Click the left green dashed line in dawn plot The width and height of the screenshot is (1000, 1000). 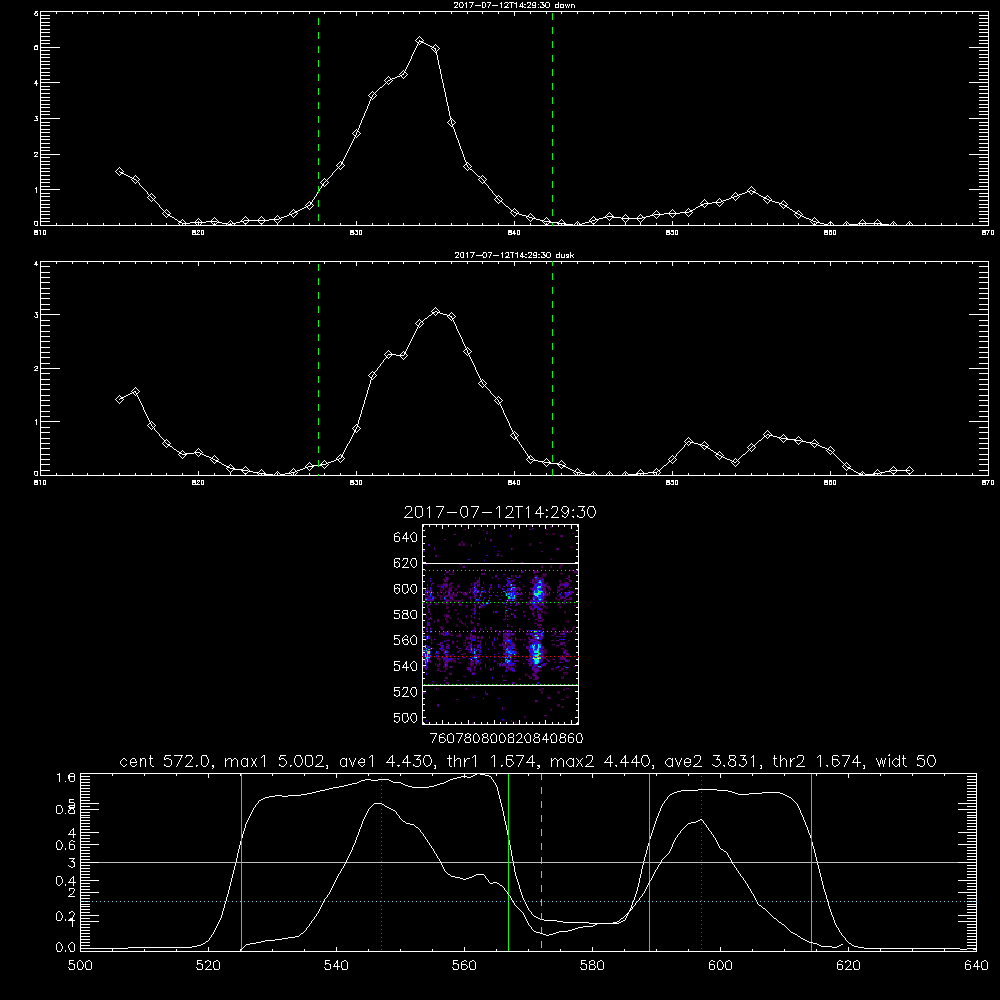coord(318,119)
